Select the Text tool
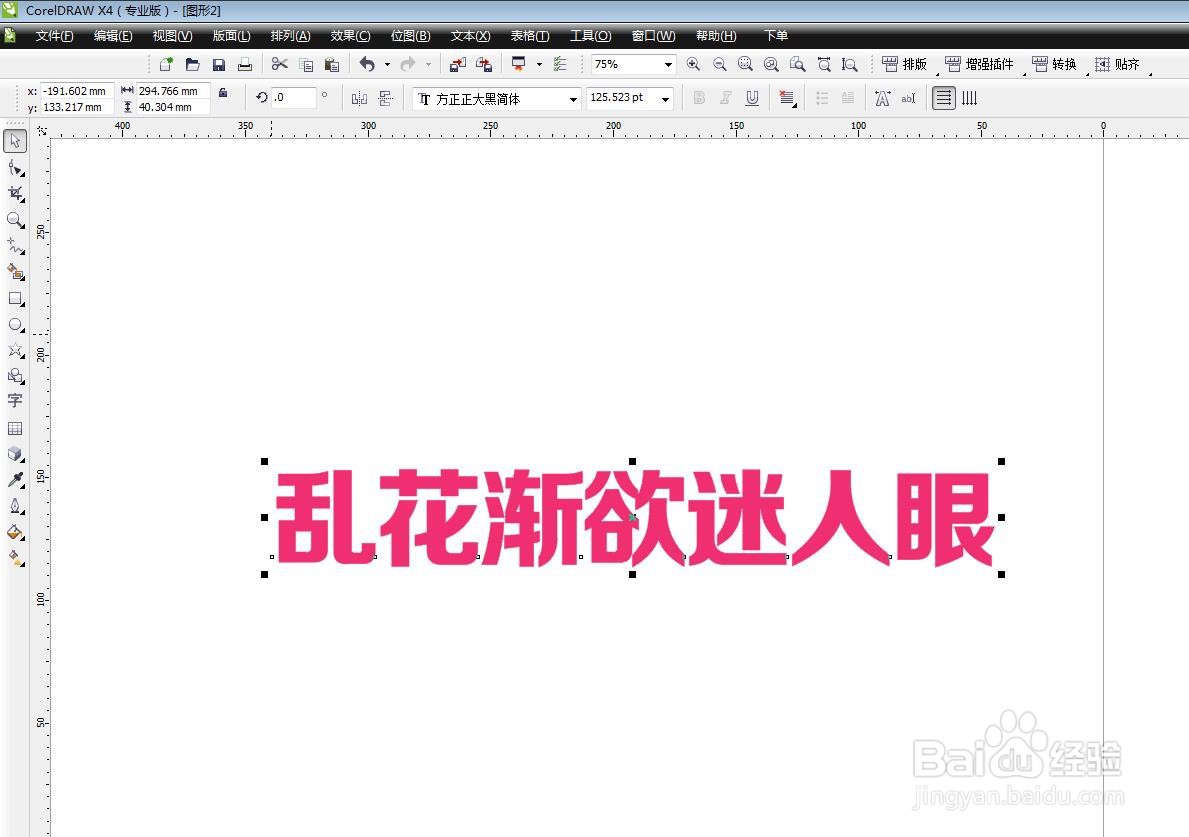 (x=15, y=400)
